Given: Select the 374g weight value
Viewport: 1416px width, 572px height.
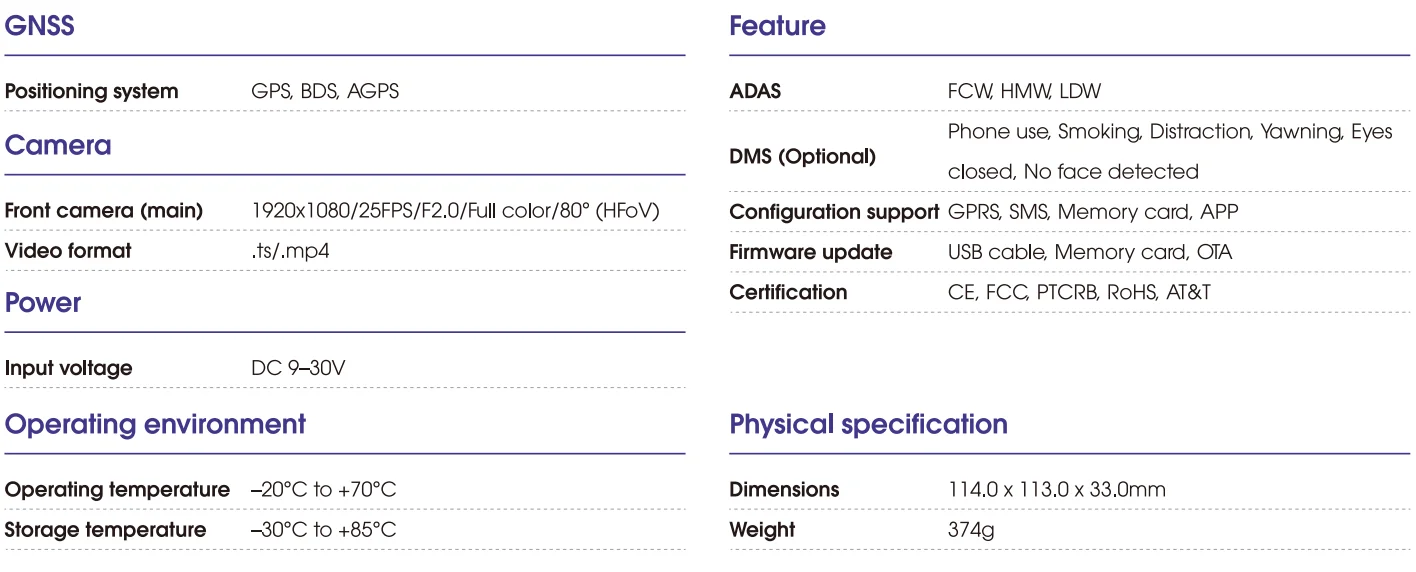Looking at the screenshot, I should (970, 530).
